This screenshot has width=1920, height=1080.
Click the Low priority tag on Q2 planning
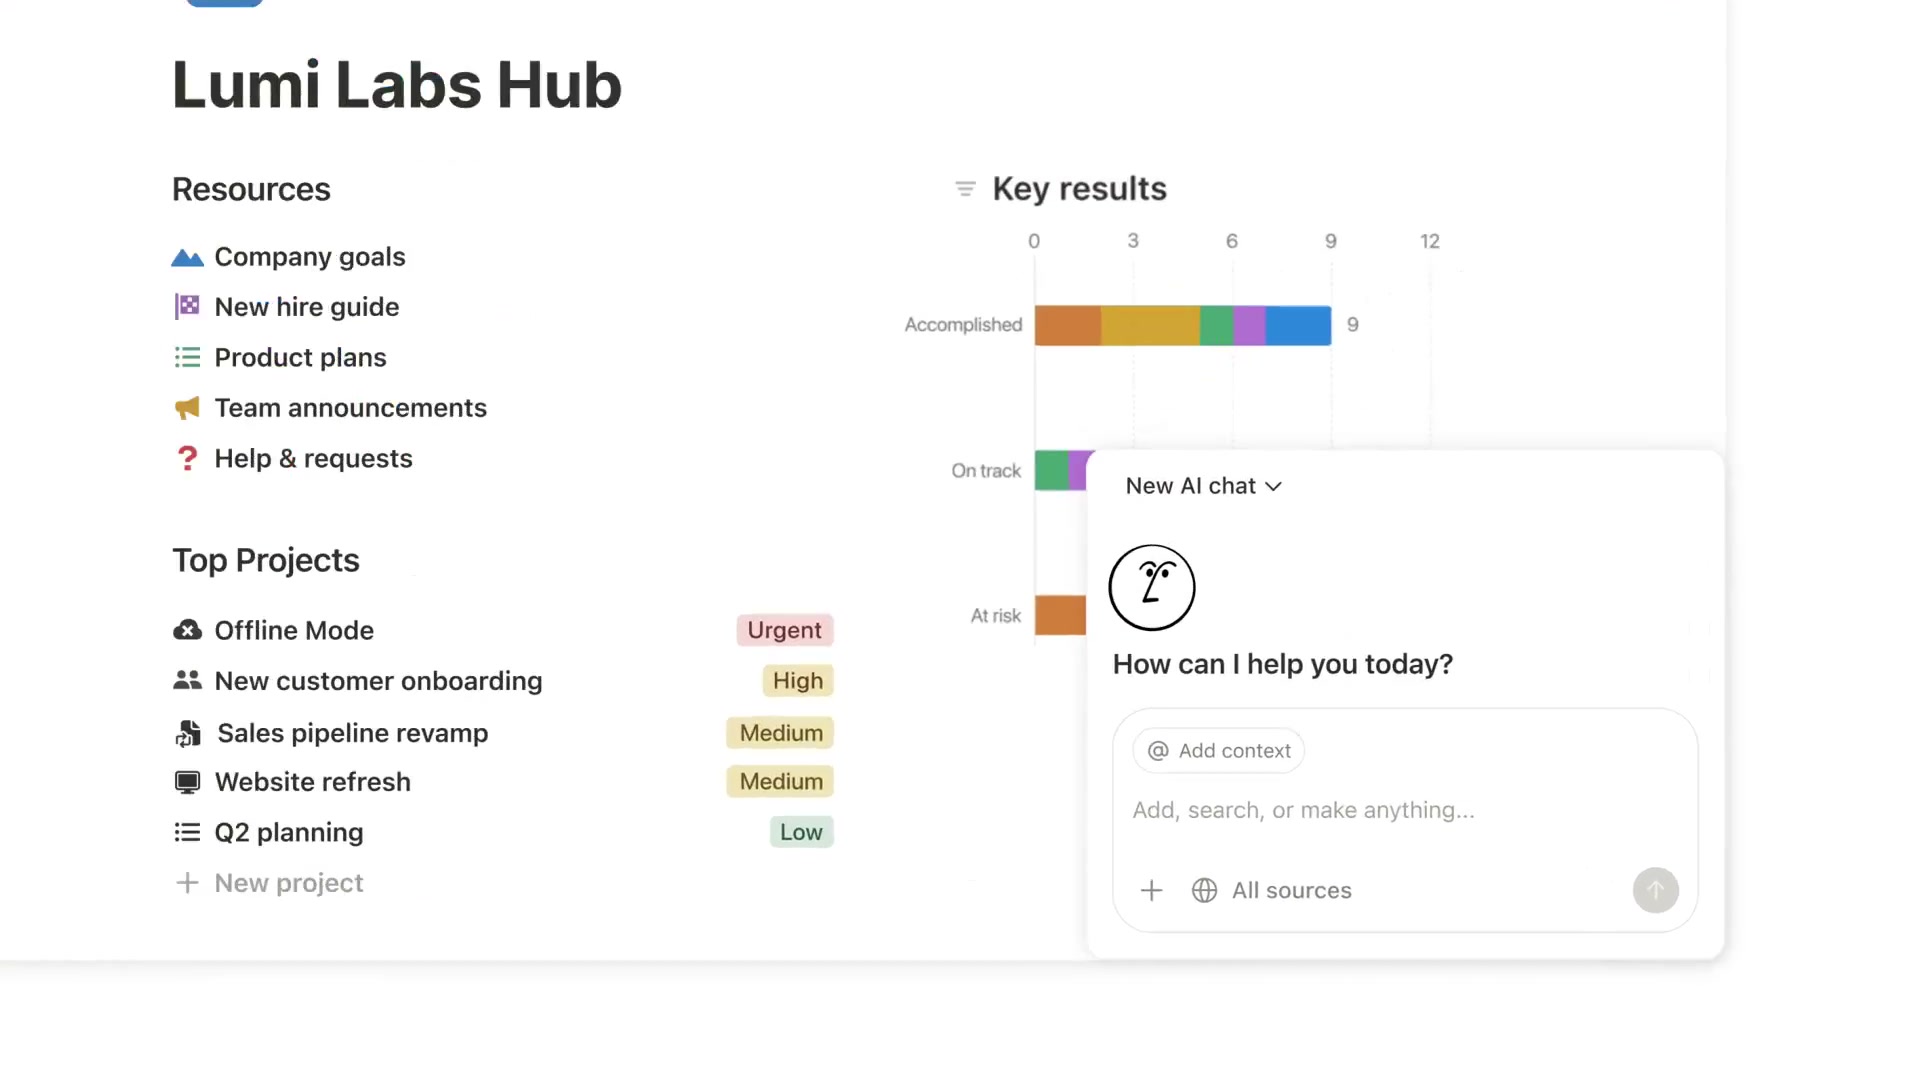point(801,832)
